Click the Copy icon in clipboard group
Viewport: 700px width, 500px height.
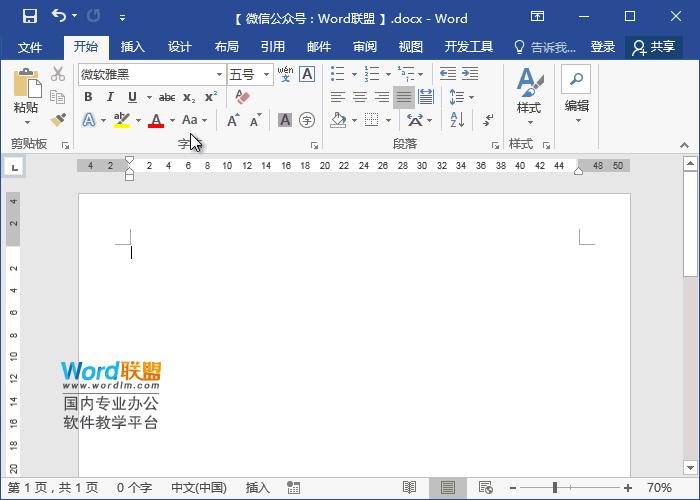point(58,96)
